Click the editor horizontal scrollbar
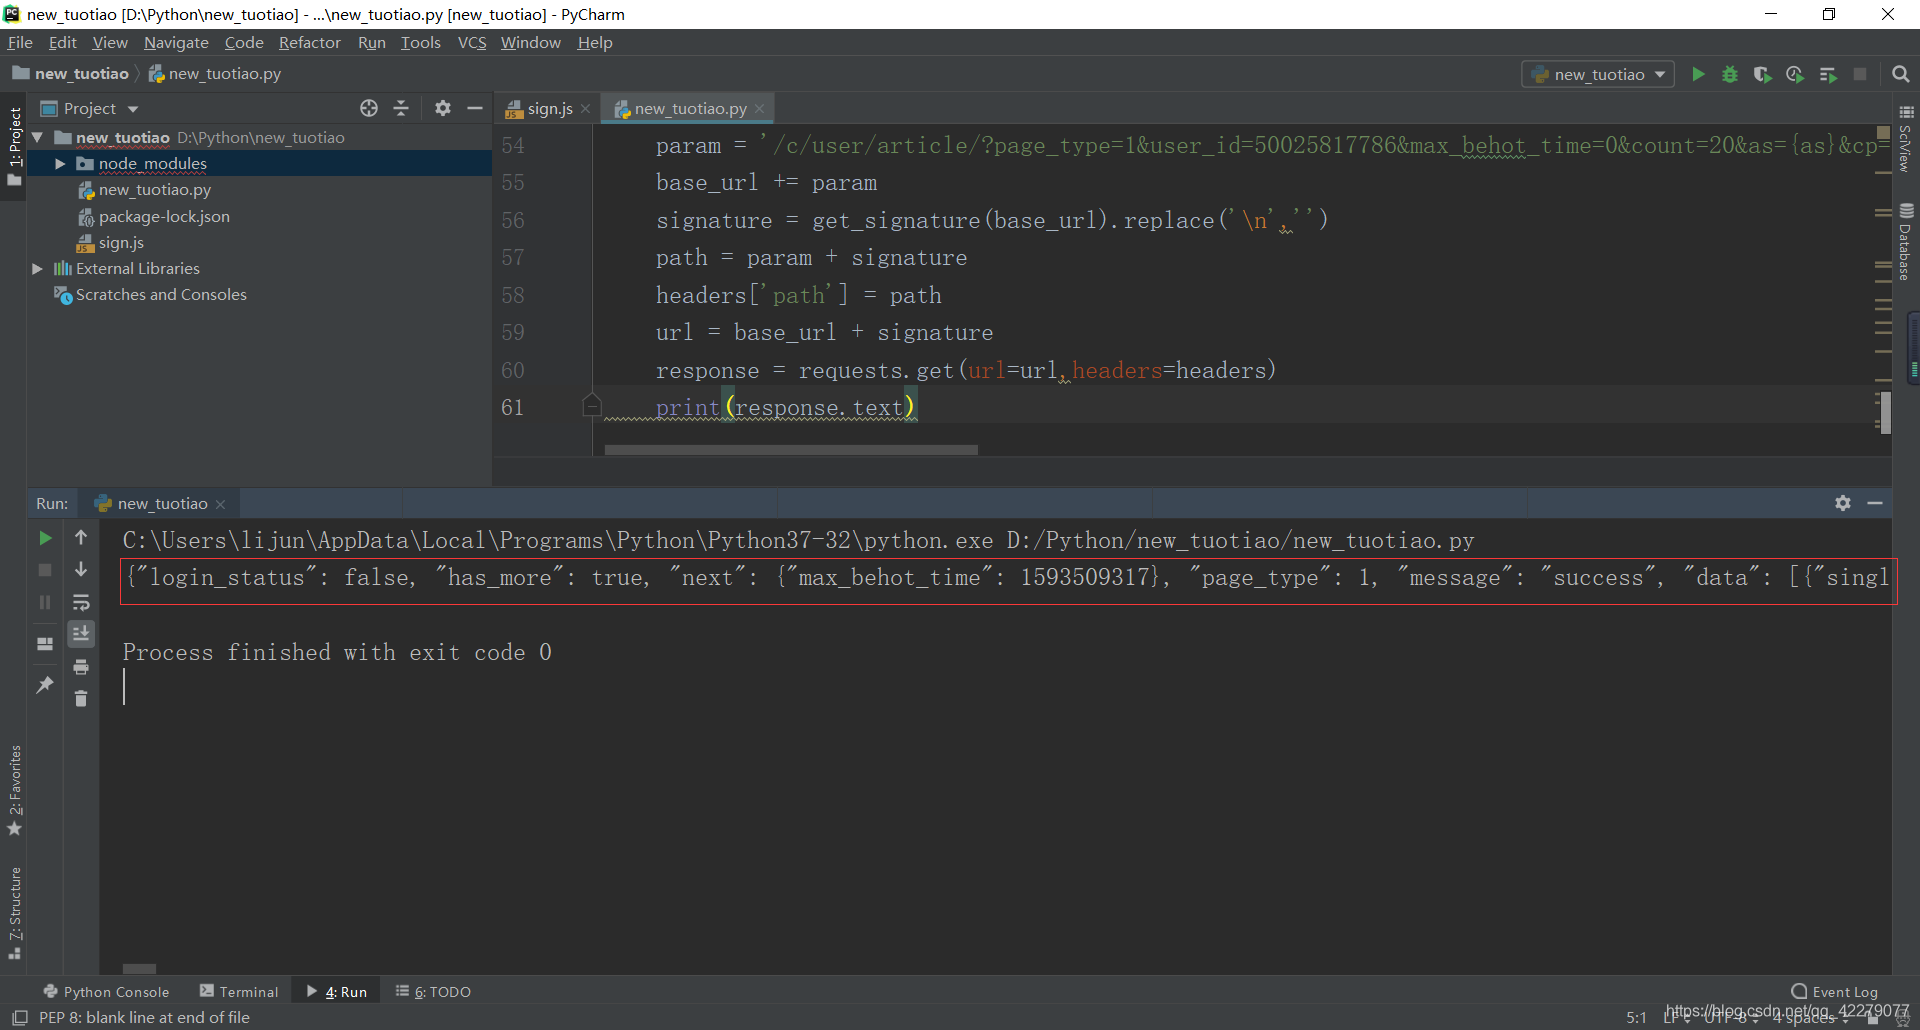The width and height of the screenshot is (1920, 1030). [791, 450]
